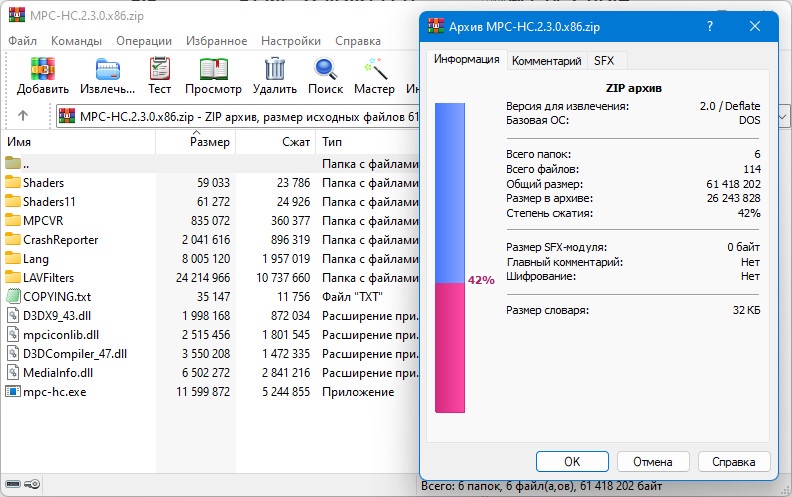Sort by the Размер column header
The width and height of the screenshot is (792, 497).
(x=196, y=142)
